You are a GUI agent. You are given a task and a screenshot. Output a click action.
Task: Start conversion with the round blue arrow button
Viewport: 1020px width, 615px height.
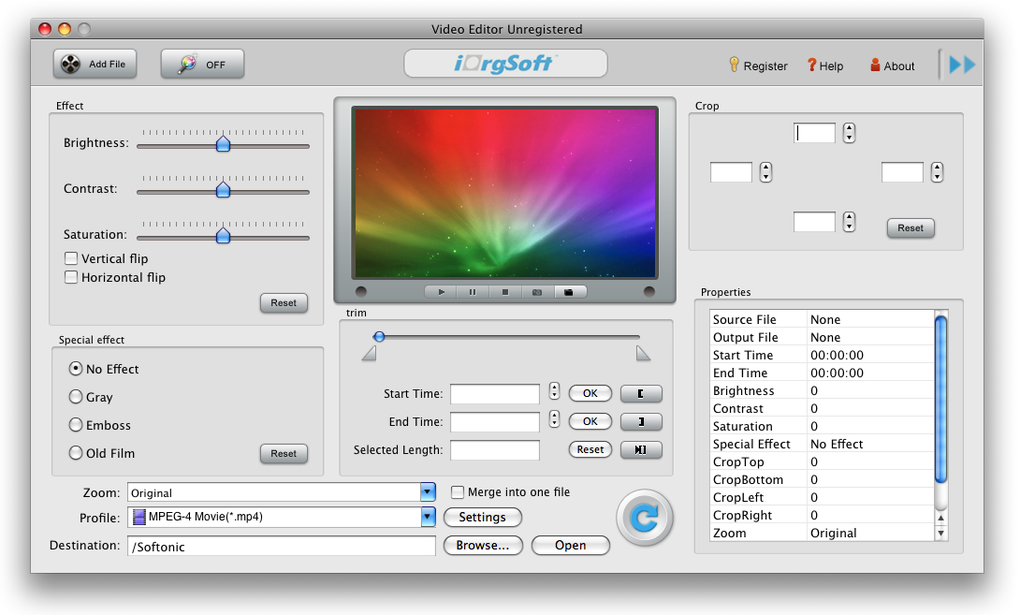(645, 518)
